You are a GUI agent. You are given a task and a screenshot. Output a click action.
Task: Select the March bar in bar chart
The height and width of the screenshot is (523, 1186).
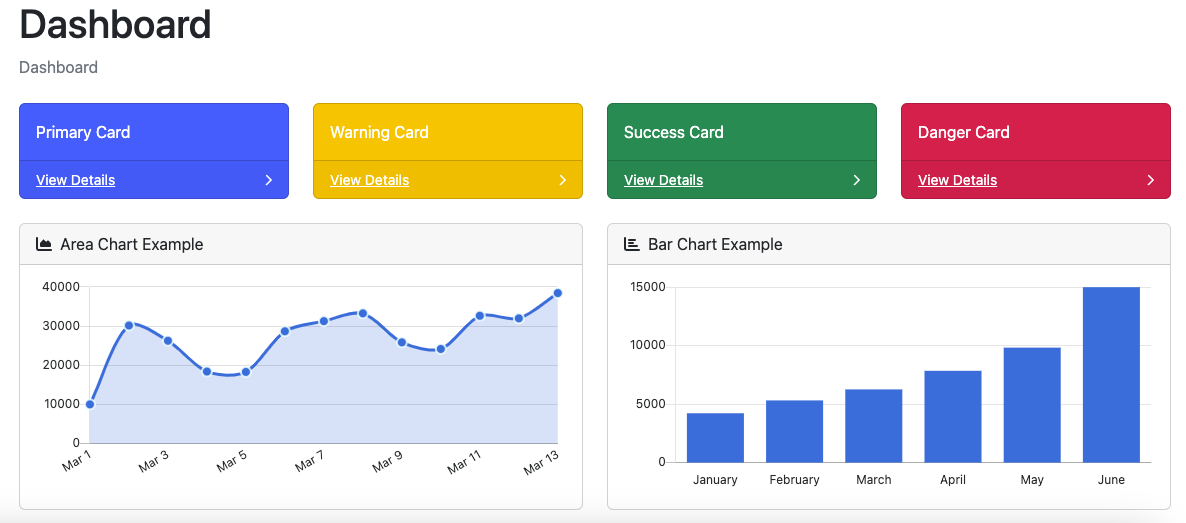pyautogui.click(x=873, y=426)
